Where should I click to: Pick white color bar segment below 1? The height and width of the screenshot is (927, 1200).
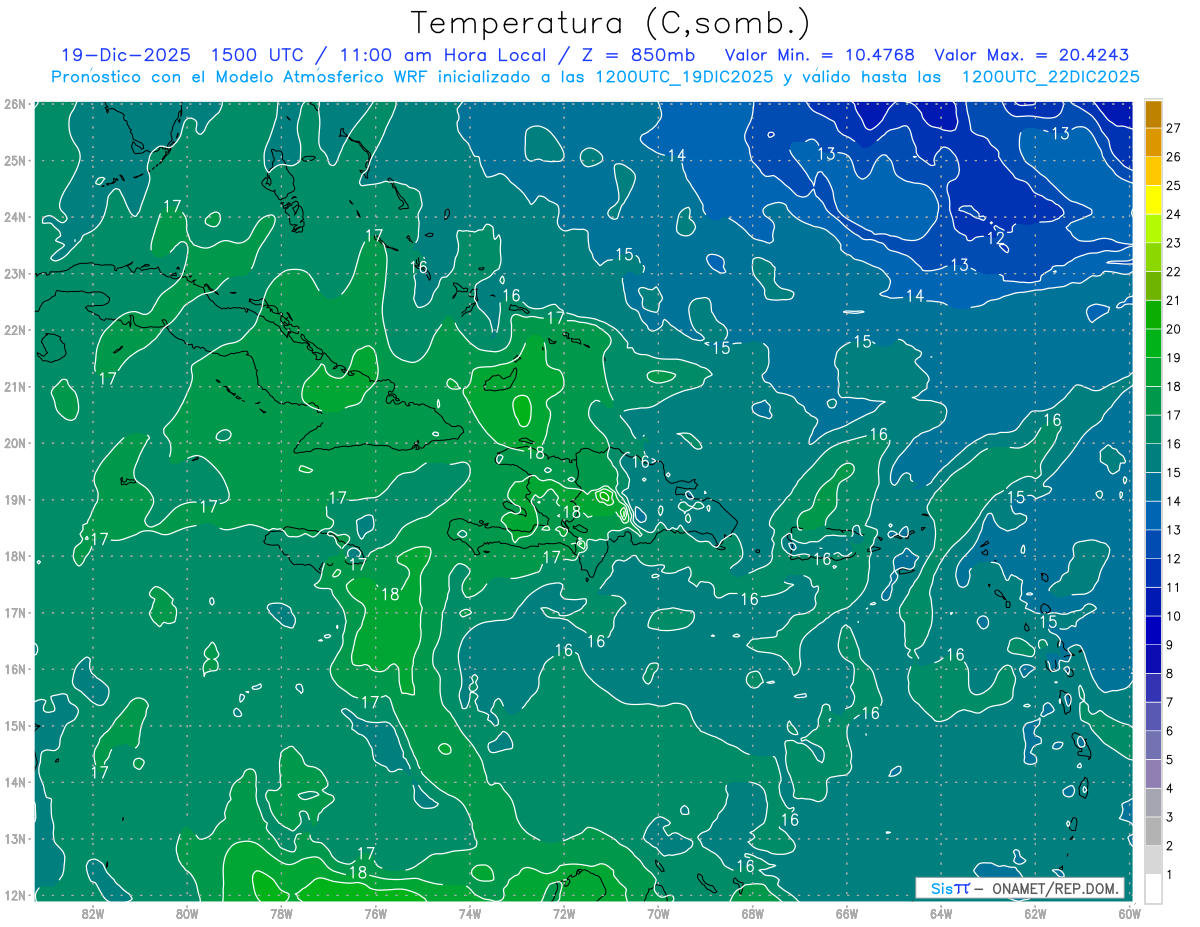(x=1153, y=888)
